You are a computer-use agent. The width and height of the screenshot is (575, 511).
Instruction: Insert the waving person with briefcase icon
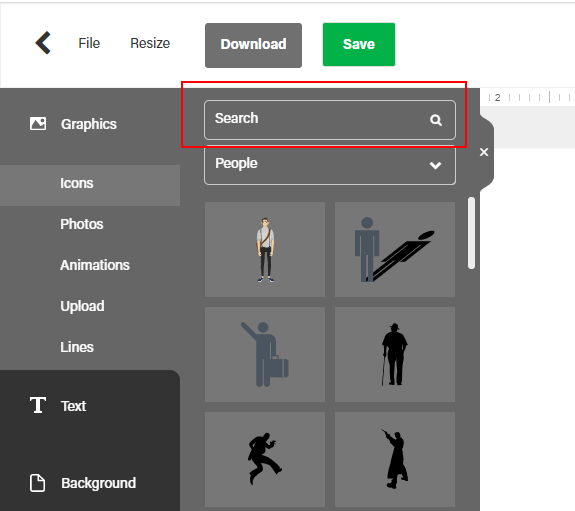coord(265,354)
